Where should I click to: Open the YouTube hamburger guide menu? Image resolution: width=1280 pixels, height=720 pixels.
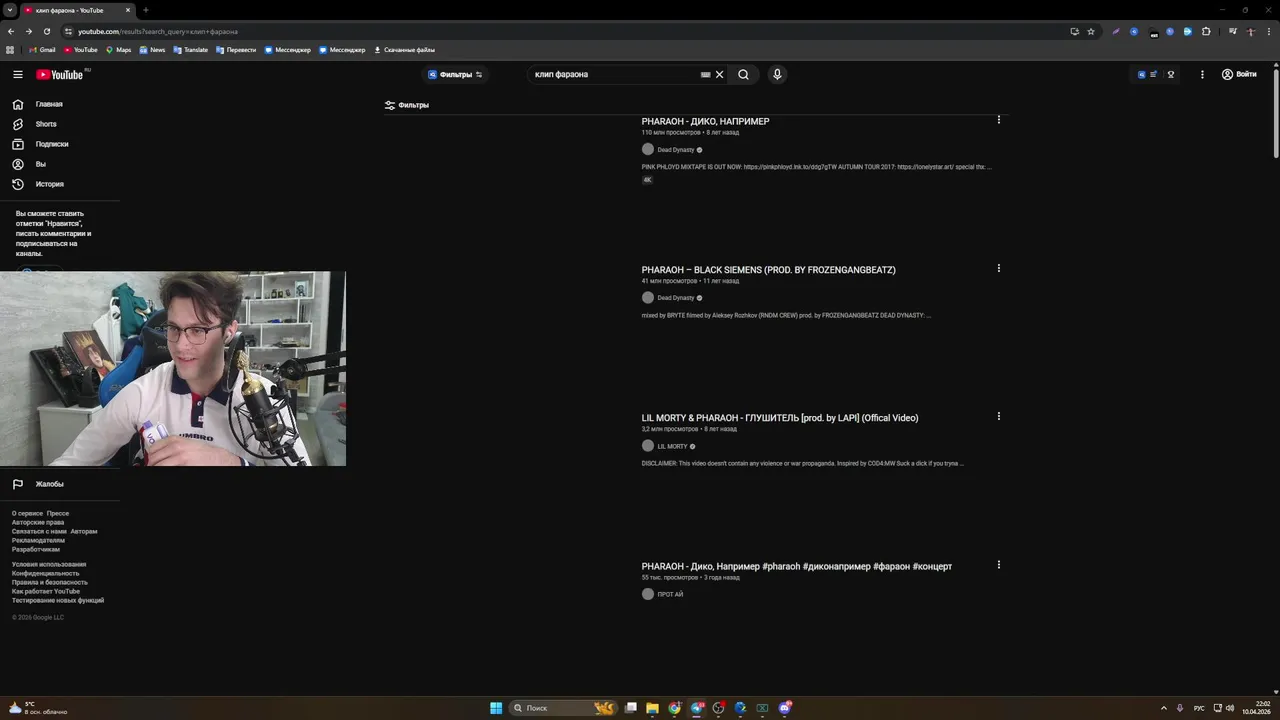point(18,74)
